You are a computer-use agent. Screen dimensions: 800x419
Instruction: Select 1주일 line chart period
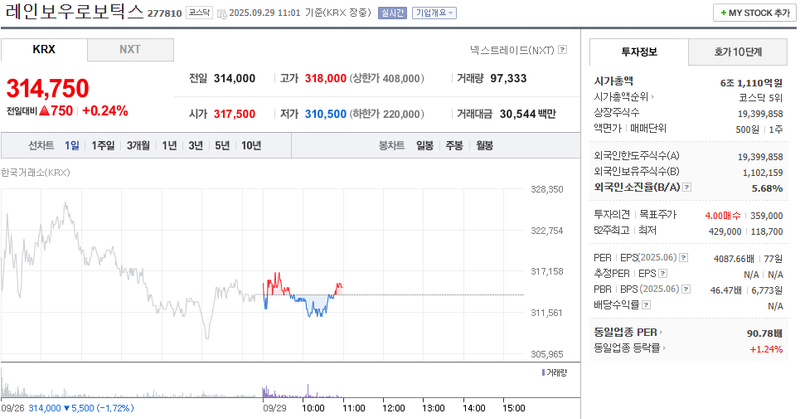[103, 146]
